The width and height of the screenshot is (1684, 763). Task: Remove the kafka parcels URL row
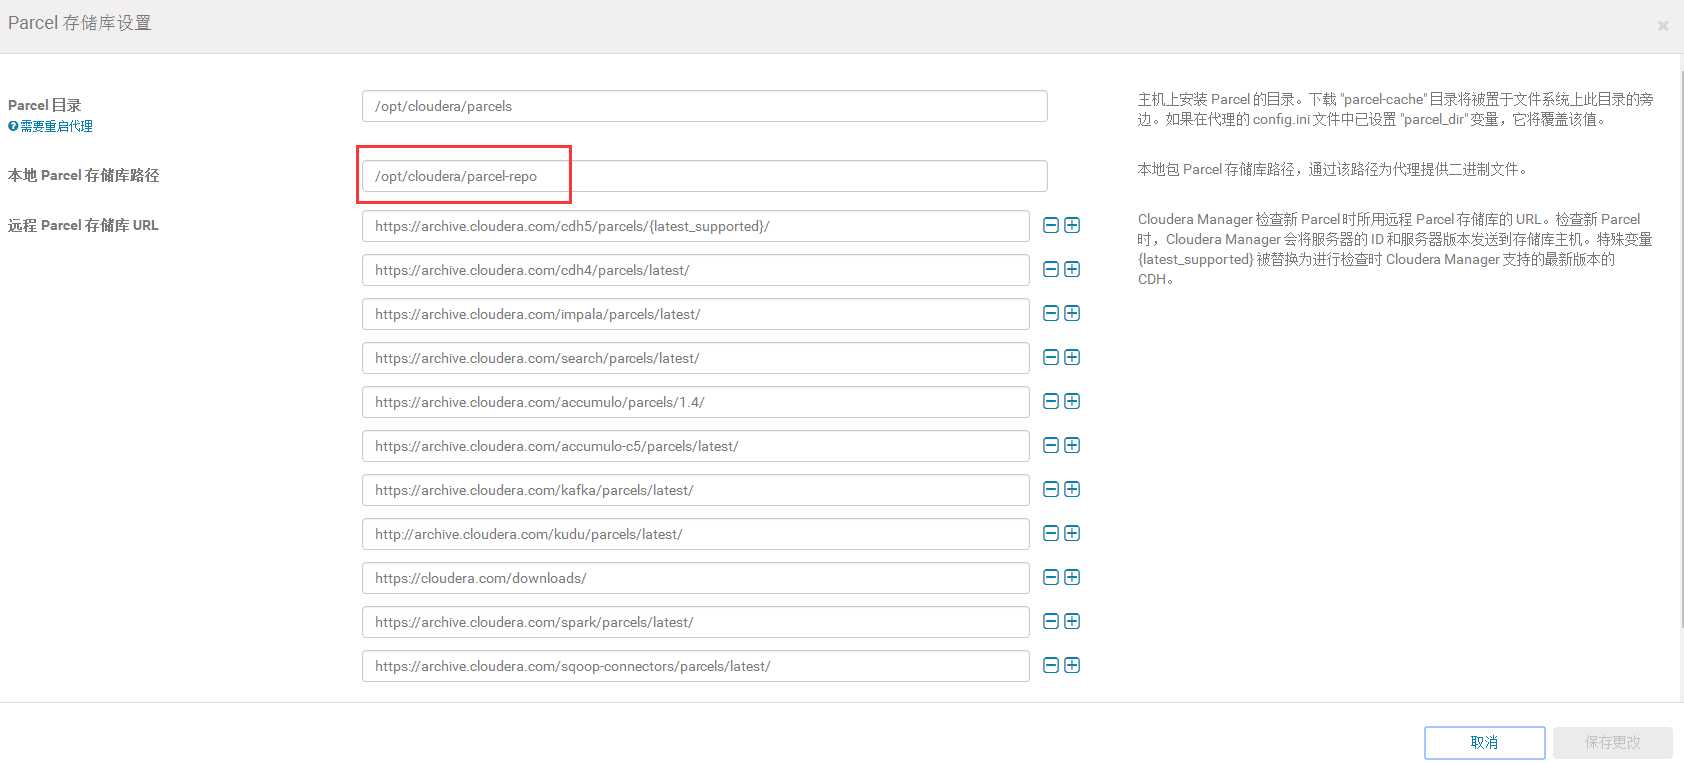point(1051,490)
